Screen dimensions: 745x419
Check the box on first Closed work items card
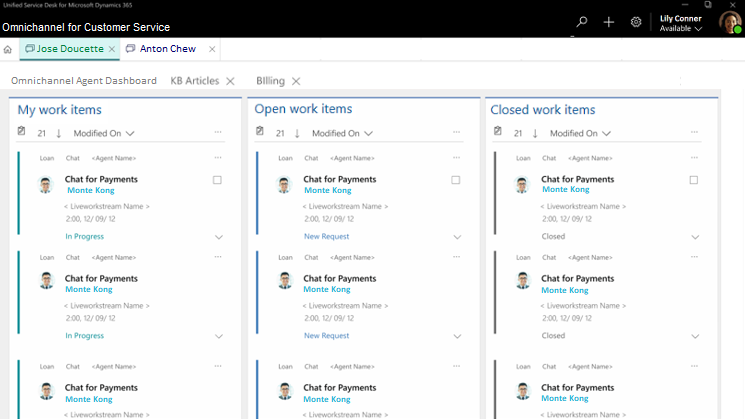coord(694,180)
